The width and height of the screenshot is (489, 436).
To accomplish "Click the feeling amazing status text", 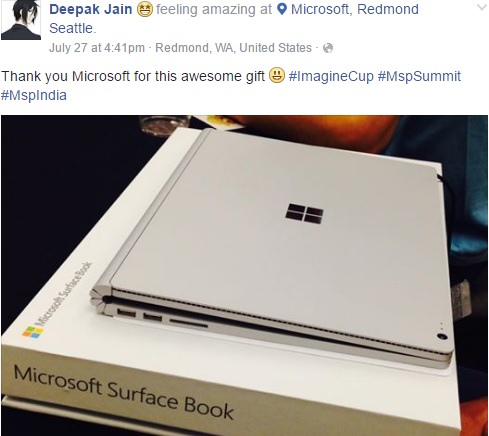I will click(x=214, y=9).
